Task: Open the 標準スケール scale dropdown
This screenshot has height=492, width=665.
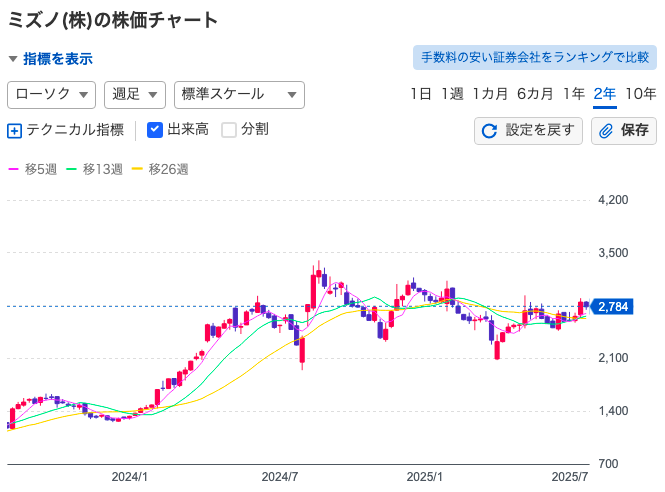Action: [x=239, y=95]
